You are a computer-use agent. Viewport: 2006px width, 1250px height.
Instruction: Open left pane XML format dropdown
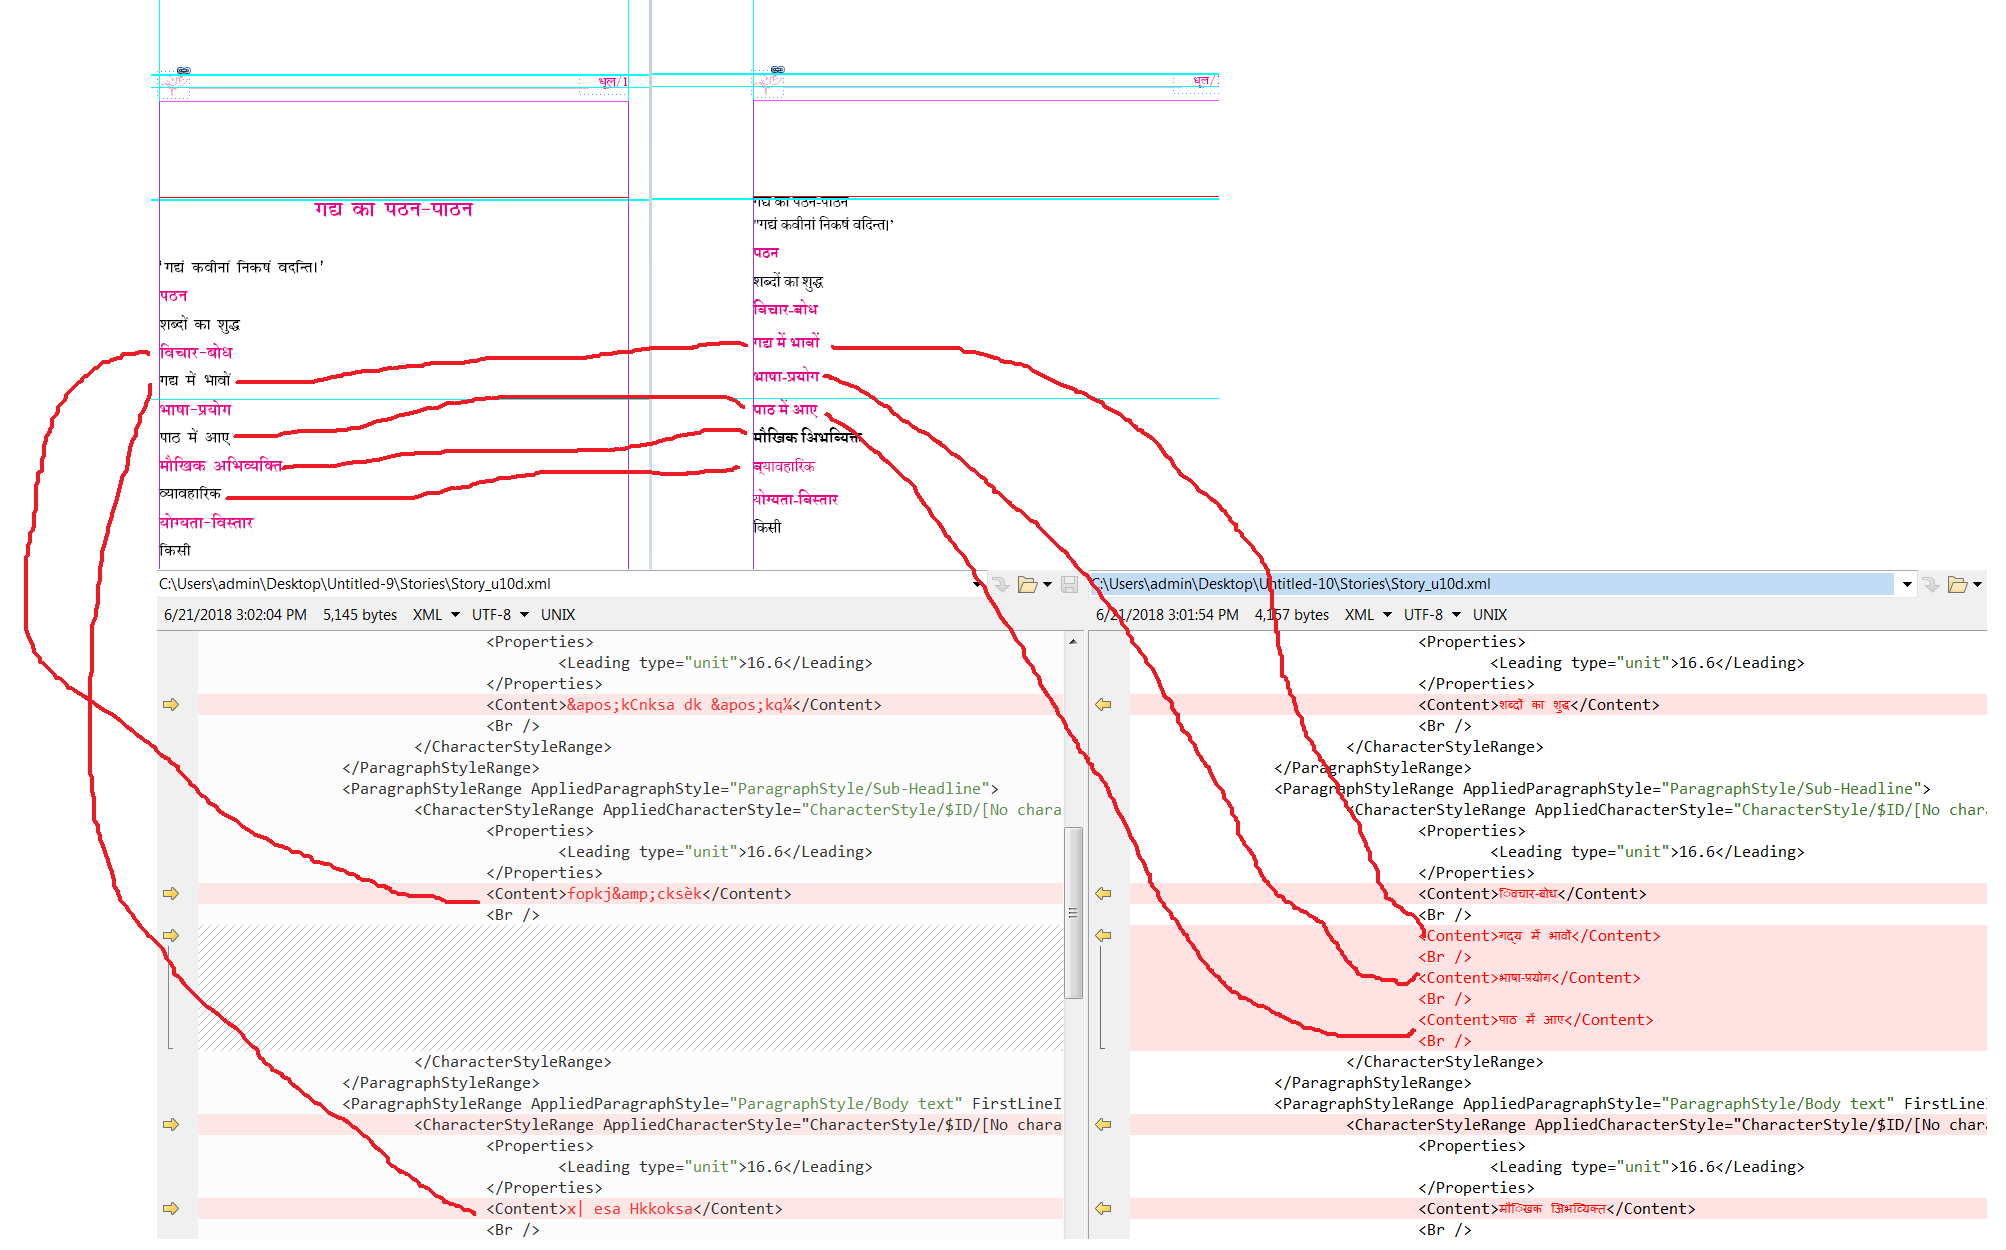(455, 615)
